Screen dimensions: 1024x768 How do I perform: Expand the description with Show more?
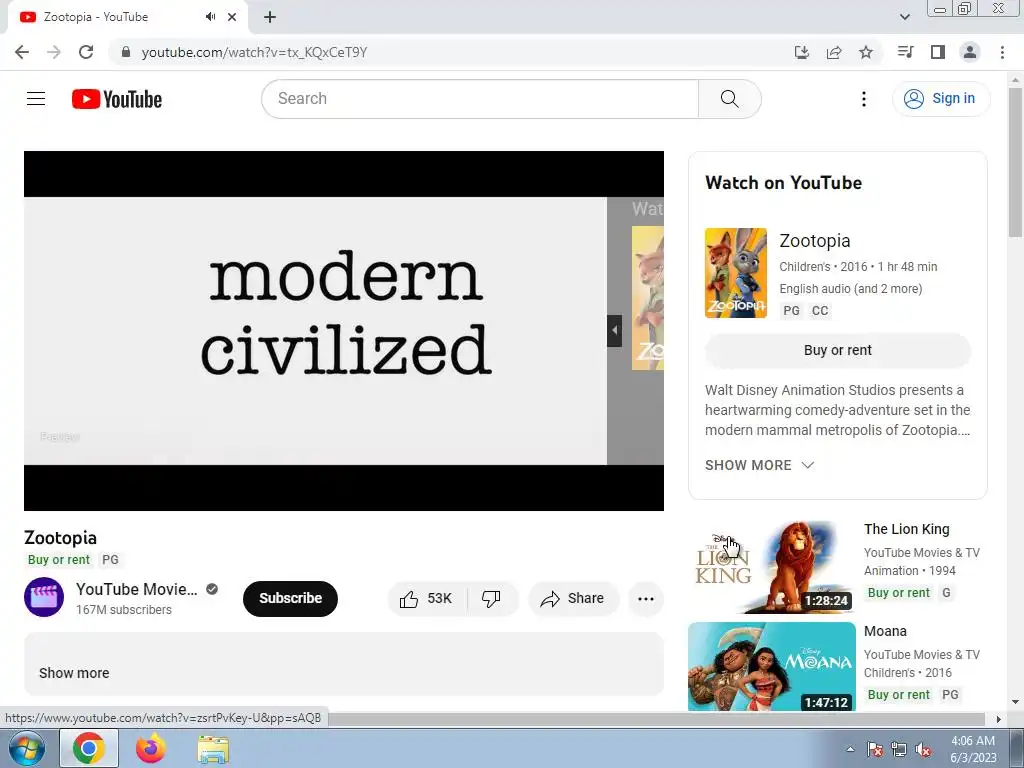74,673
